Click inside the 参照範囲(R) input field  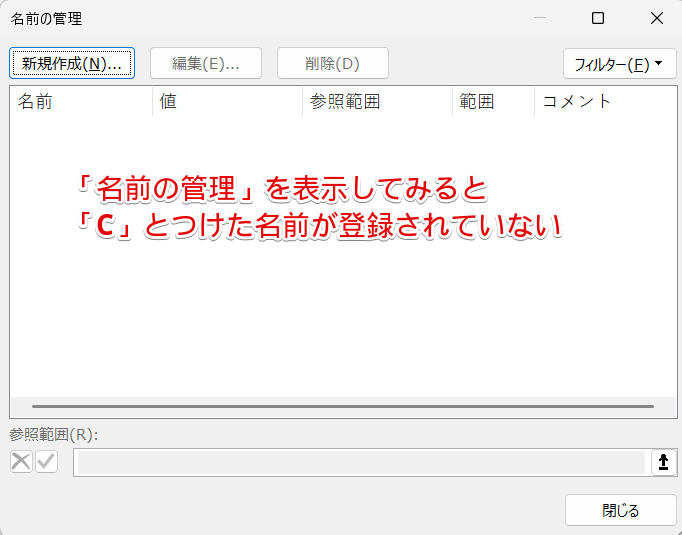point(361,462)
